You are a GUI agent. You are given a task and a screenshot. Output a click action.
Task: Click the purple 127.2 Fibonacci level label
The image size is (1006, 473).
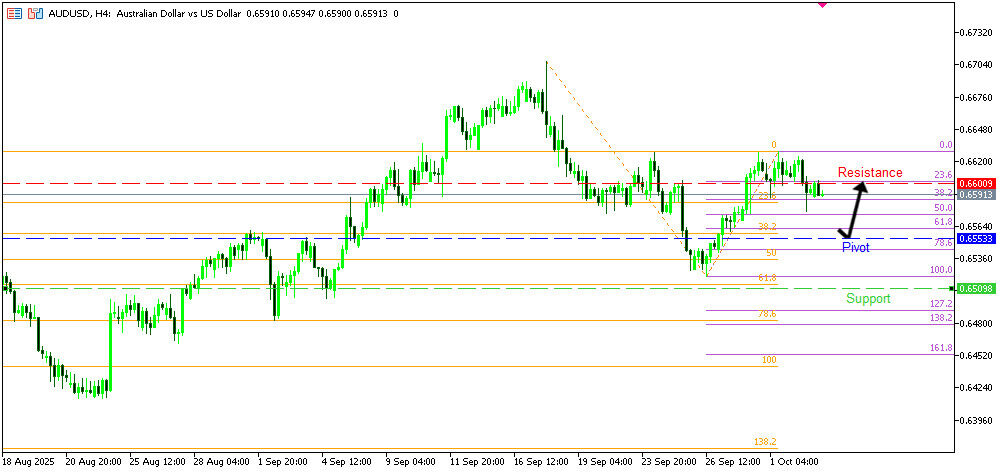pos(940,303)
